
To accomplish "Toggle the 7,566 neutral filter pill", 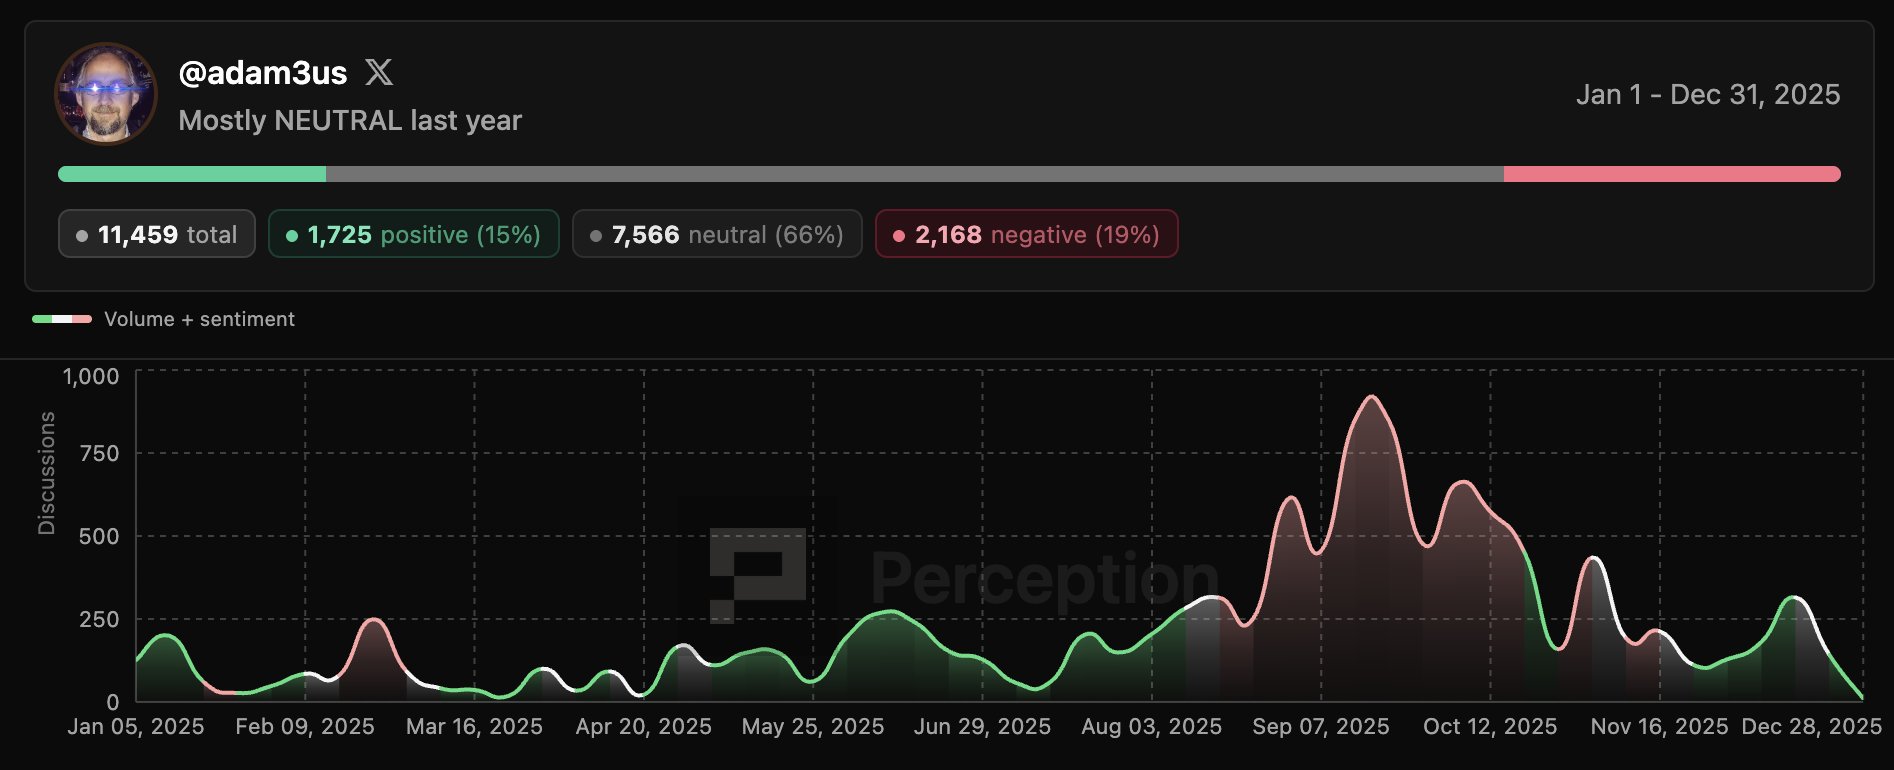I will click(717, 234).
